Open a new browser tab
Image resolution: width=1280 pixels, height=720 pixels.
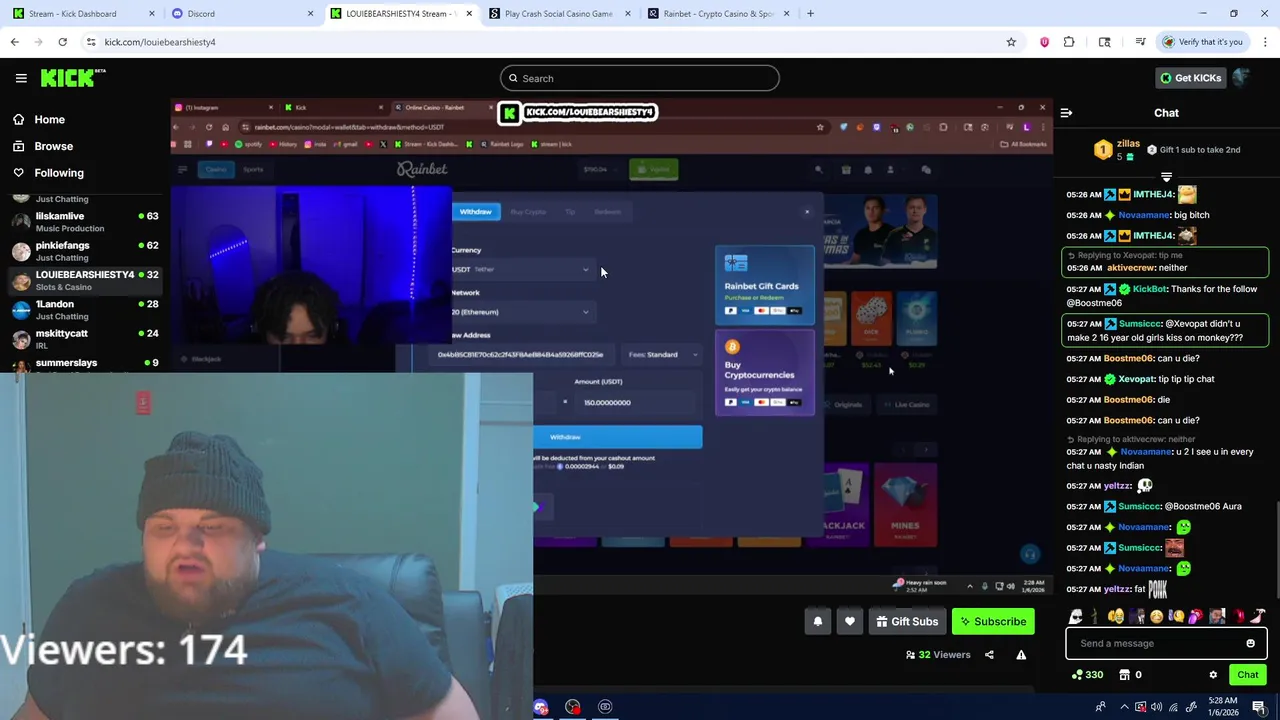[x=810, y=14]
